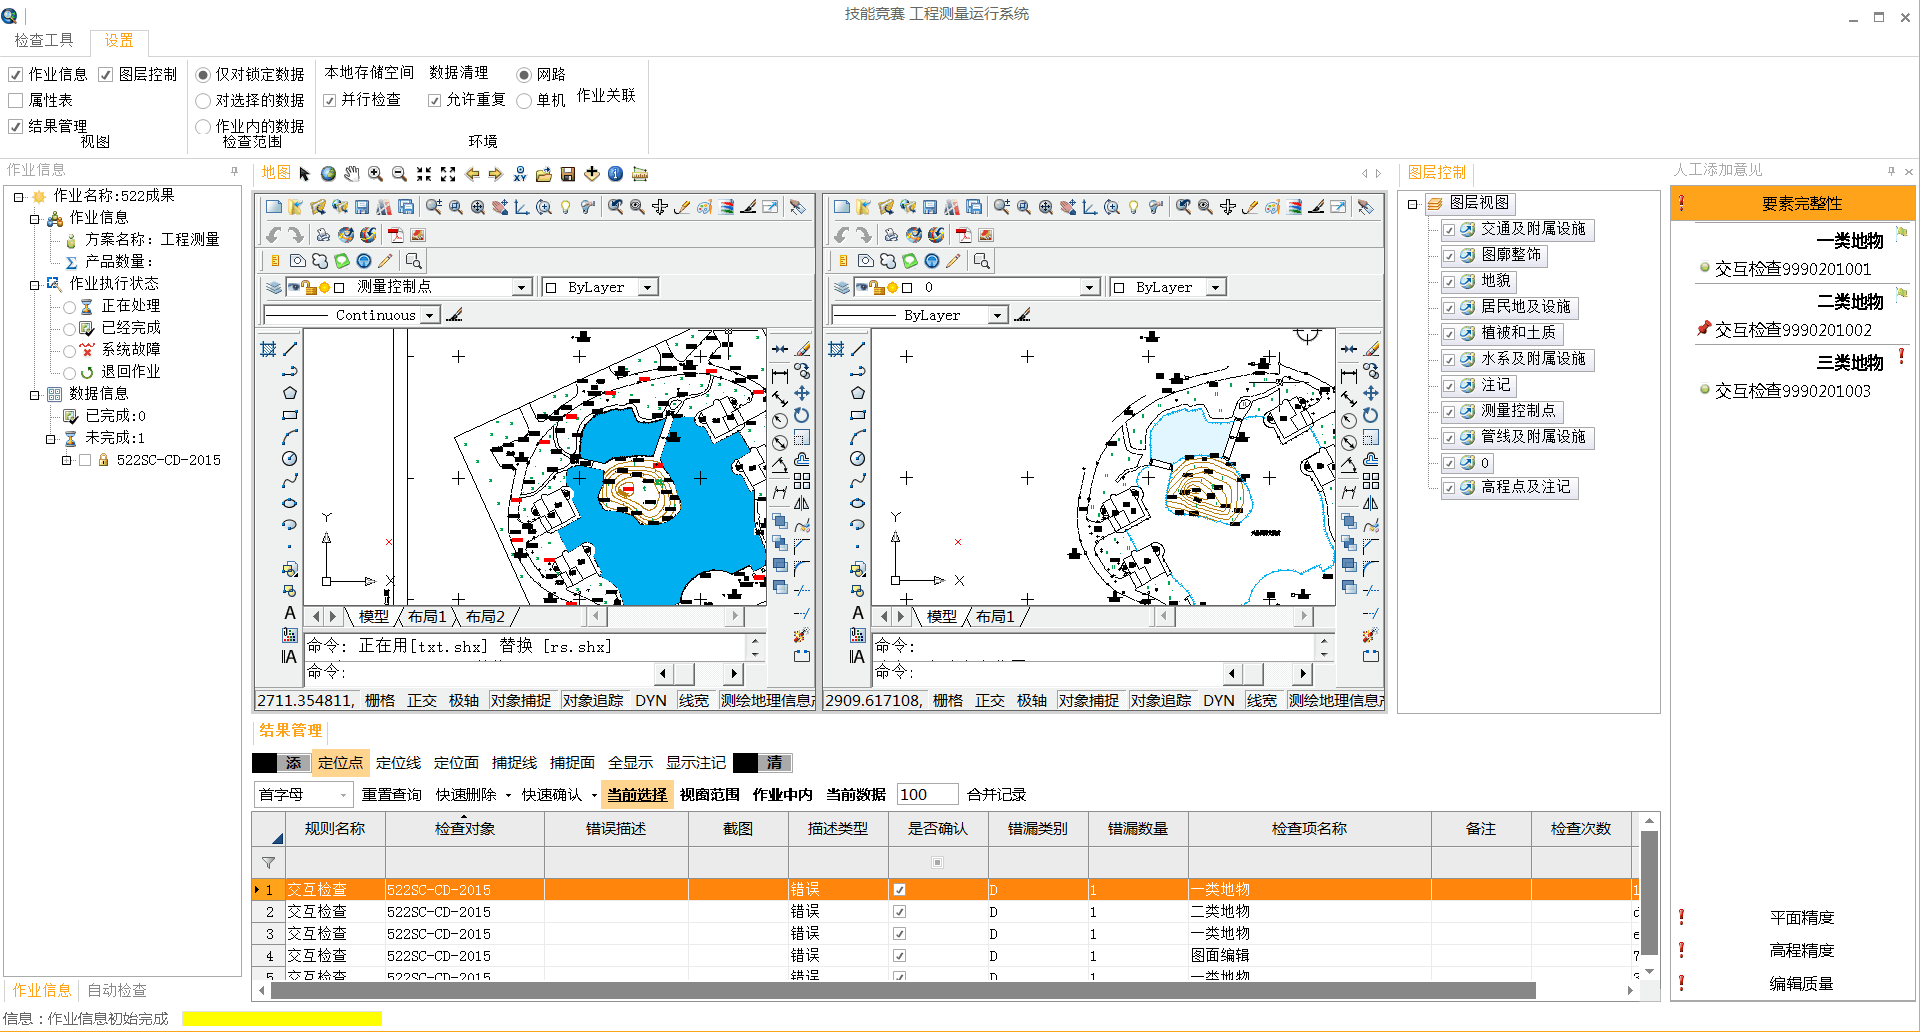This screenshot has width=1920, height=1032.
Task: Collapse the 未完成:1 tree node
Action: tap(50, 439)
